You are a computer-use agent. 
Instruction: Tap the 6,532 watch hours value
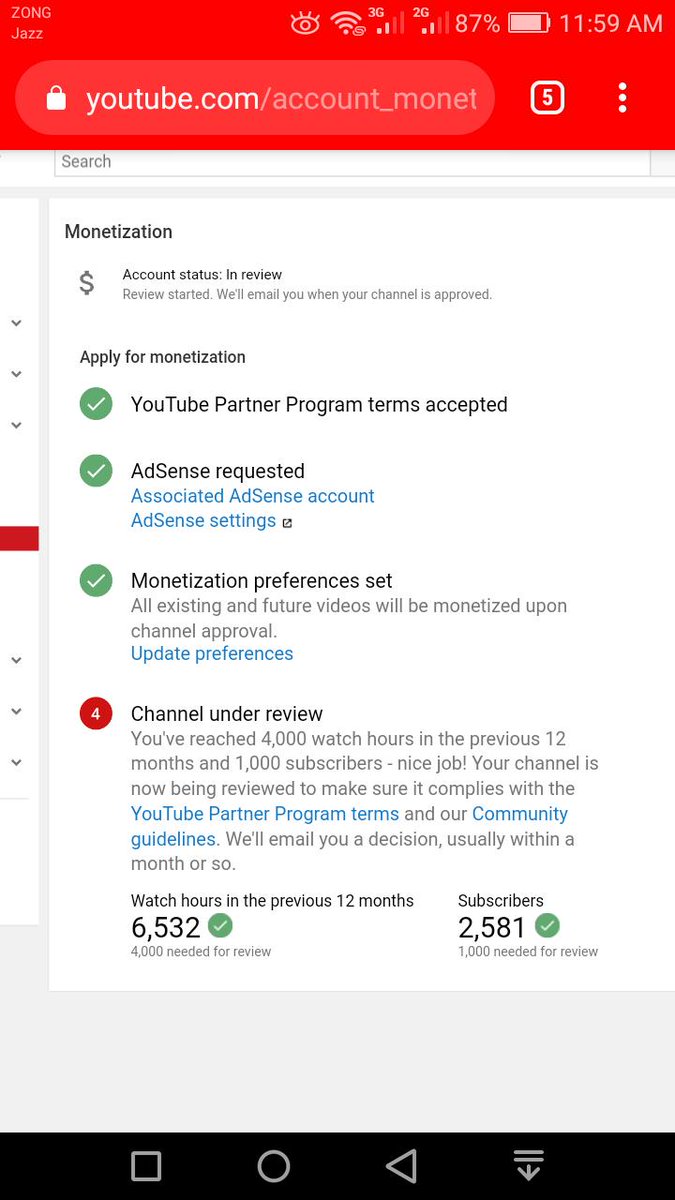coord(166,927)
